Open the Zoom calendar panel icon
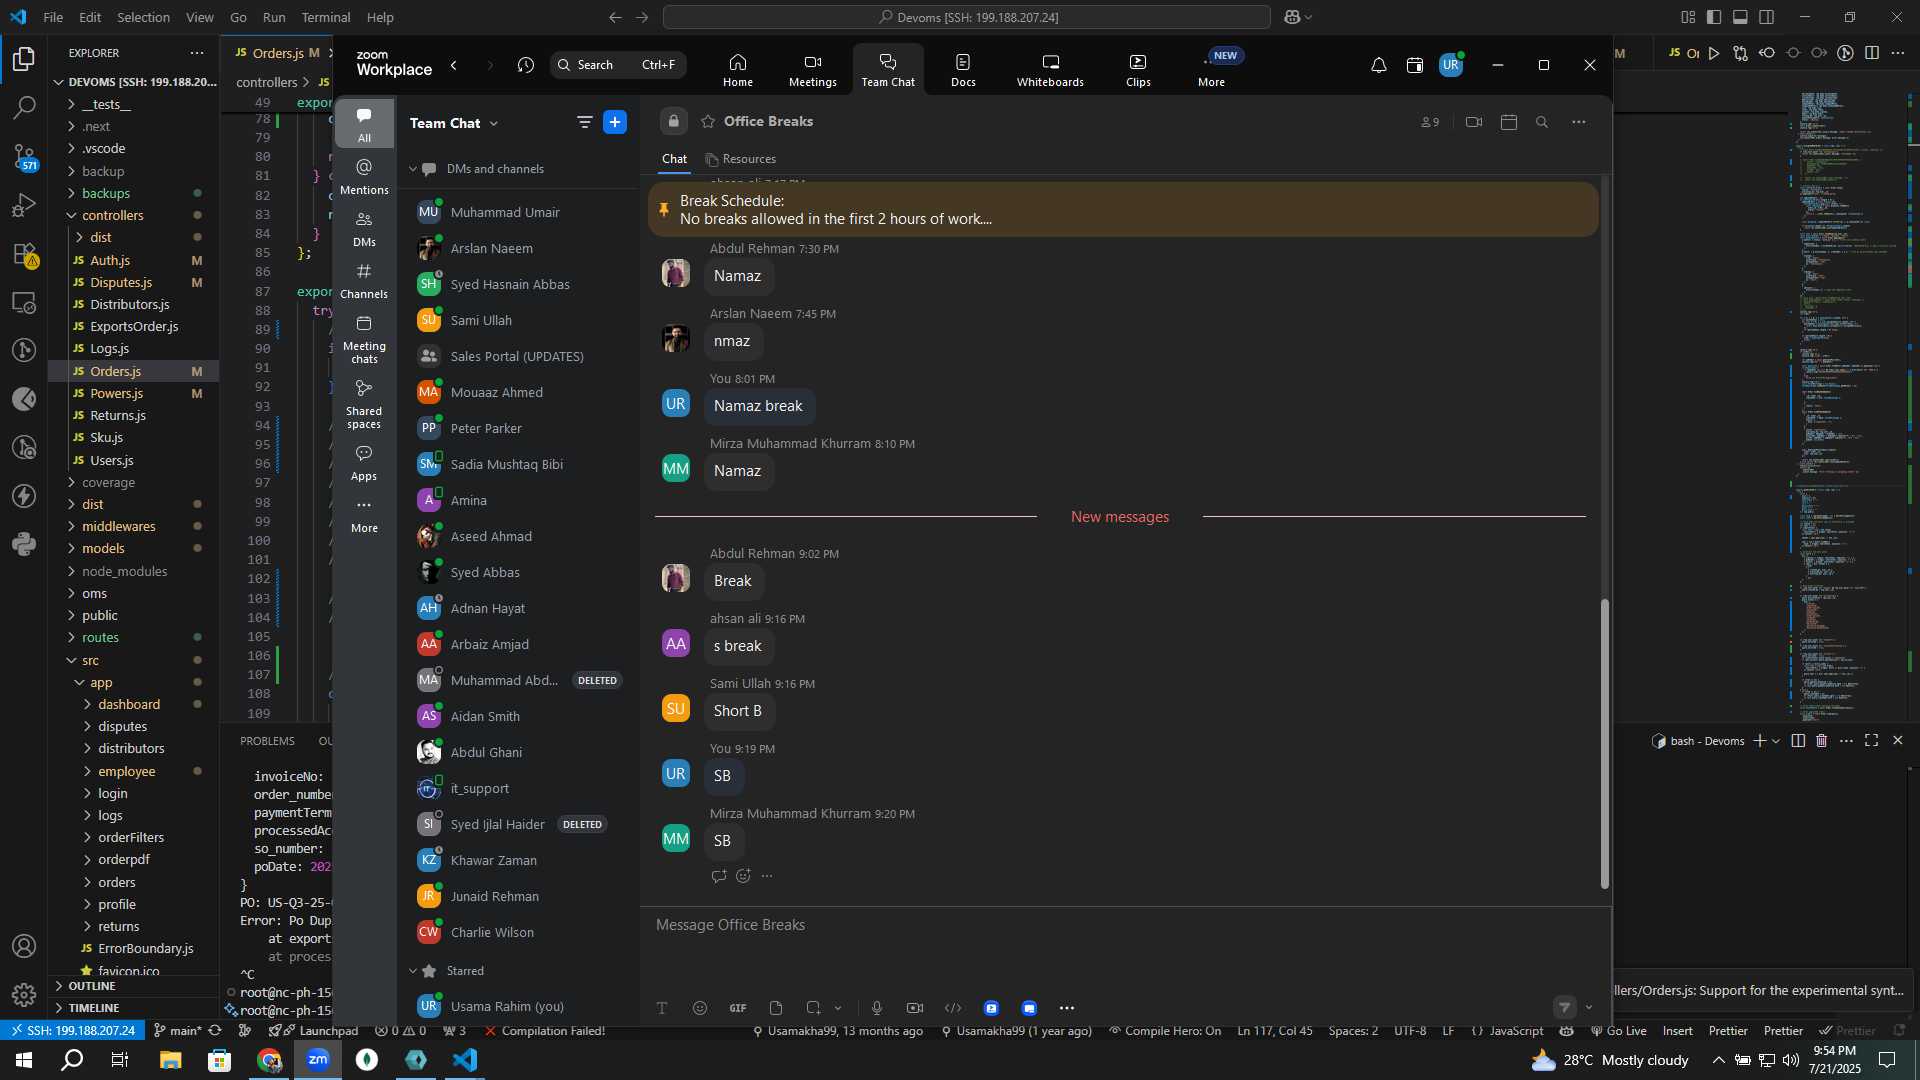1920x1080 pixels. coord(1414,66)
